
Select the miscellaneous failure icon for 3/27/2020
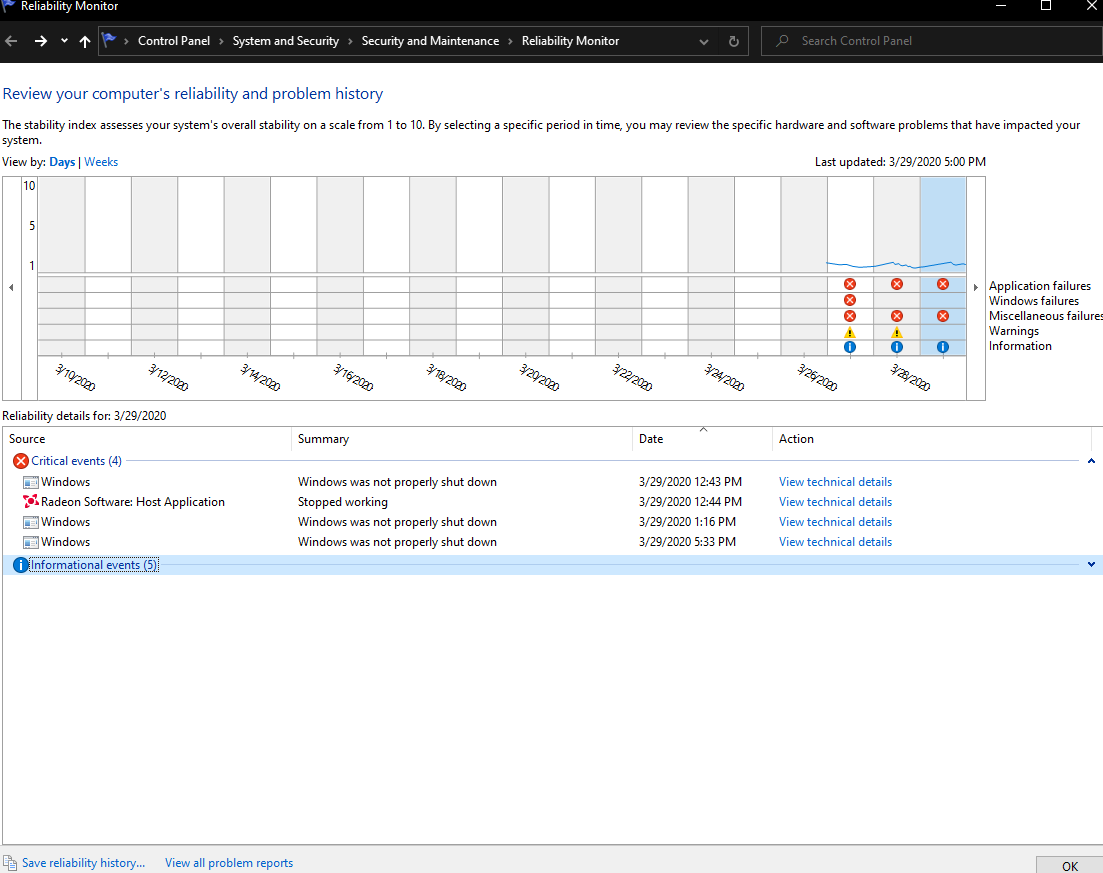(850, 317)
